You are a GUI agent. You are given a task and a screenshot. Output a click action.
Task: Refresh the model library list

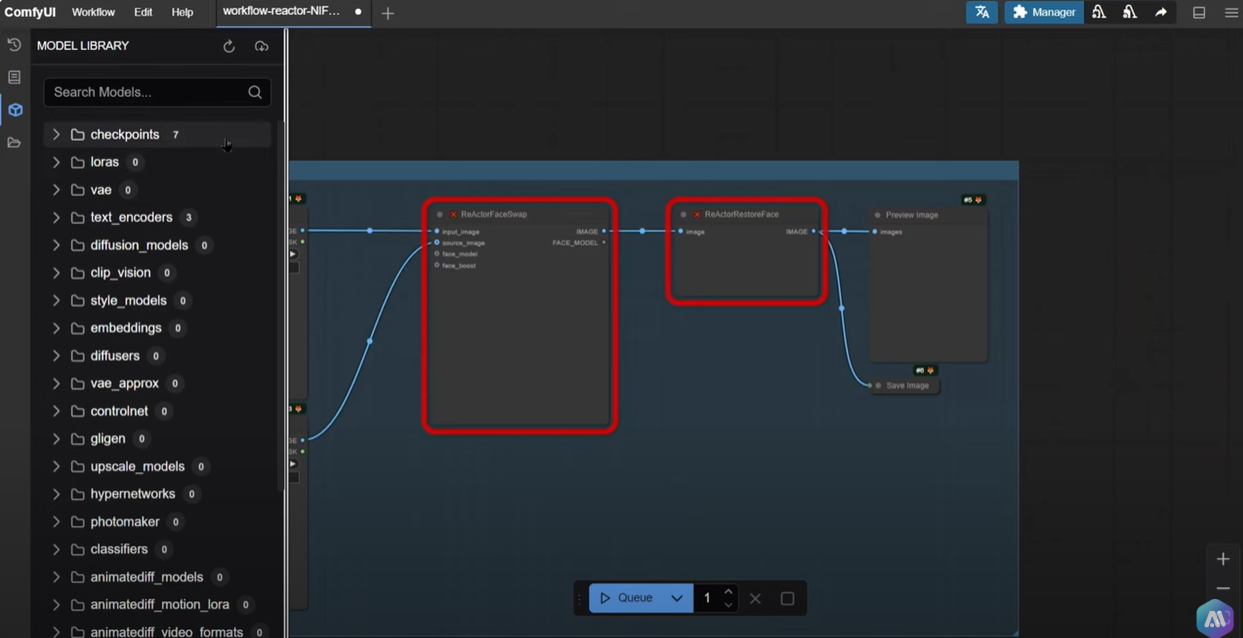pyautogui.click(x=229, y=46)
